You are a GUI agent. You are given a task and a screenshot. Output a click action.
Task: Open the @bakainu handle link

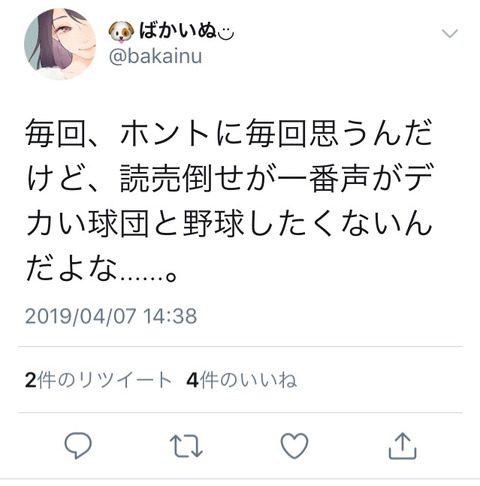155,56
